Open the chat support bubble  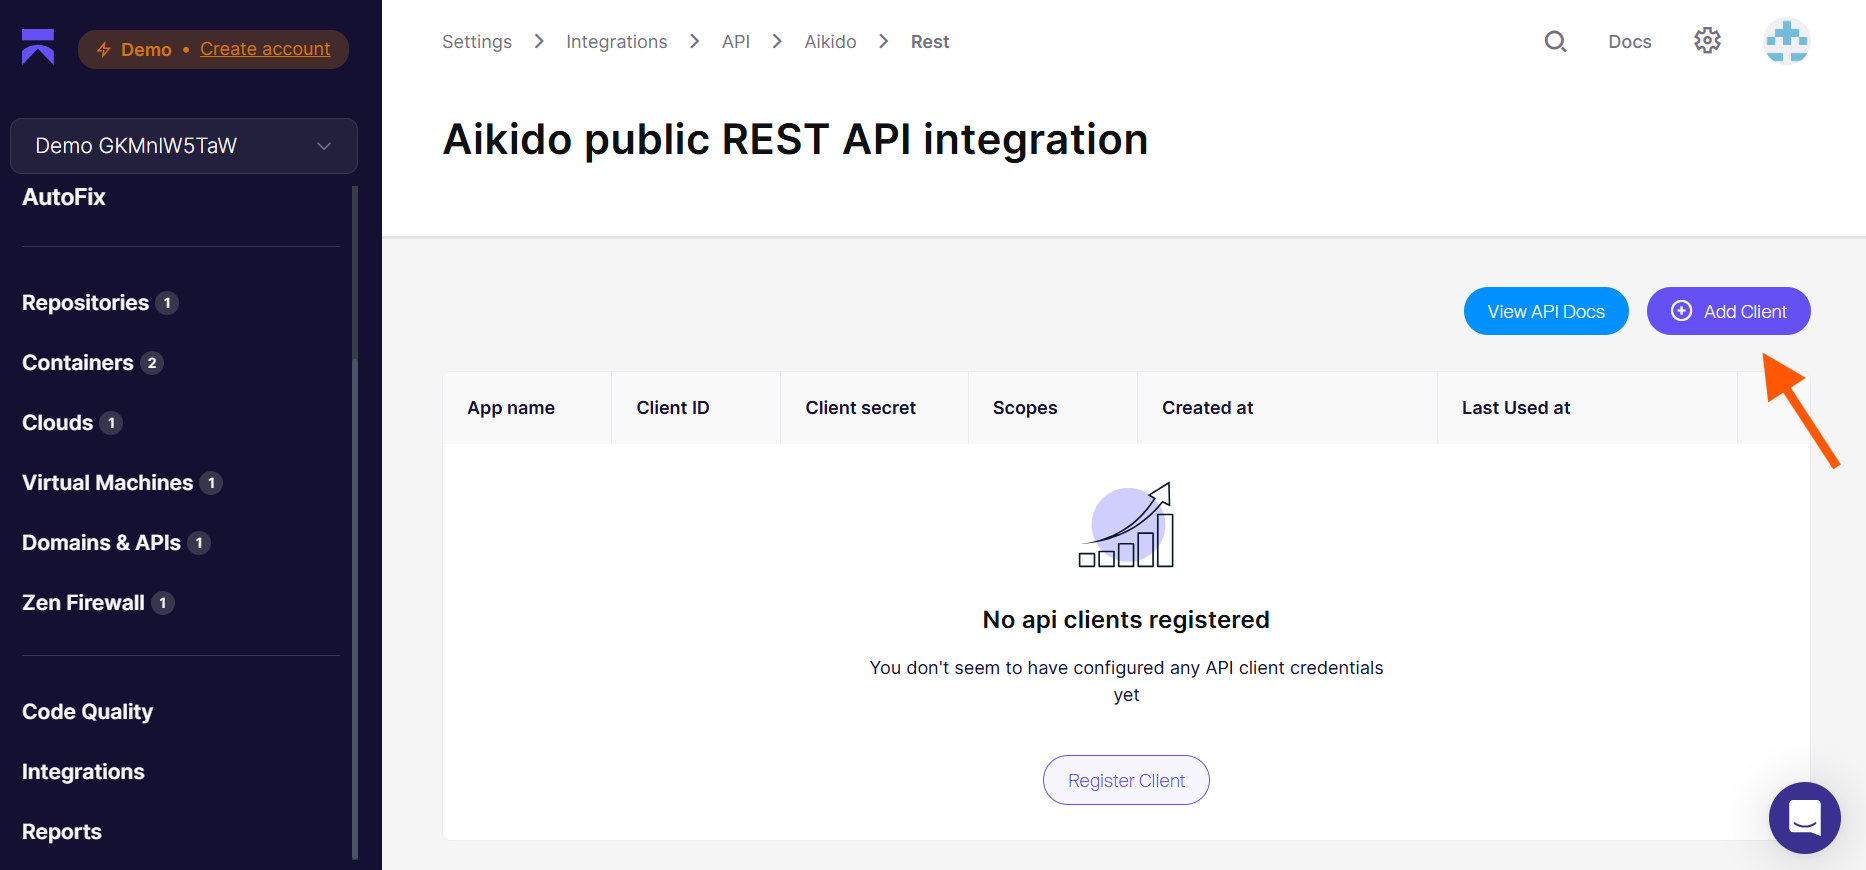(x=1804, y=817)
